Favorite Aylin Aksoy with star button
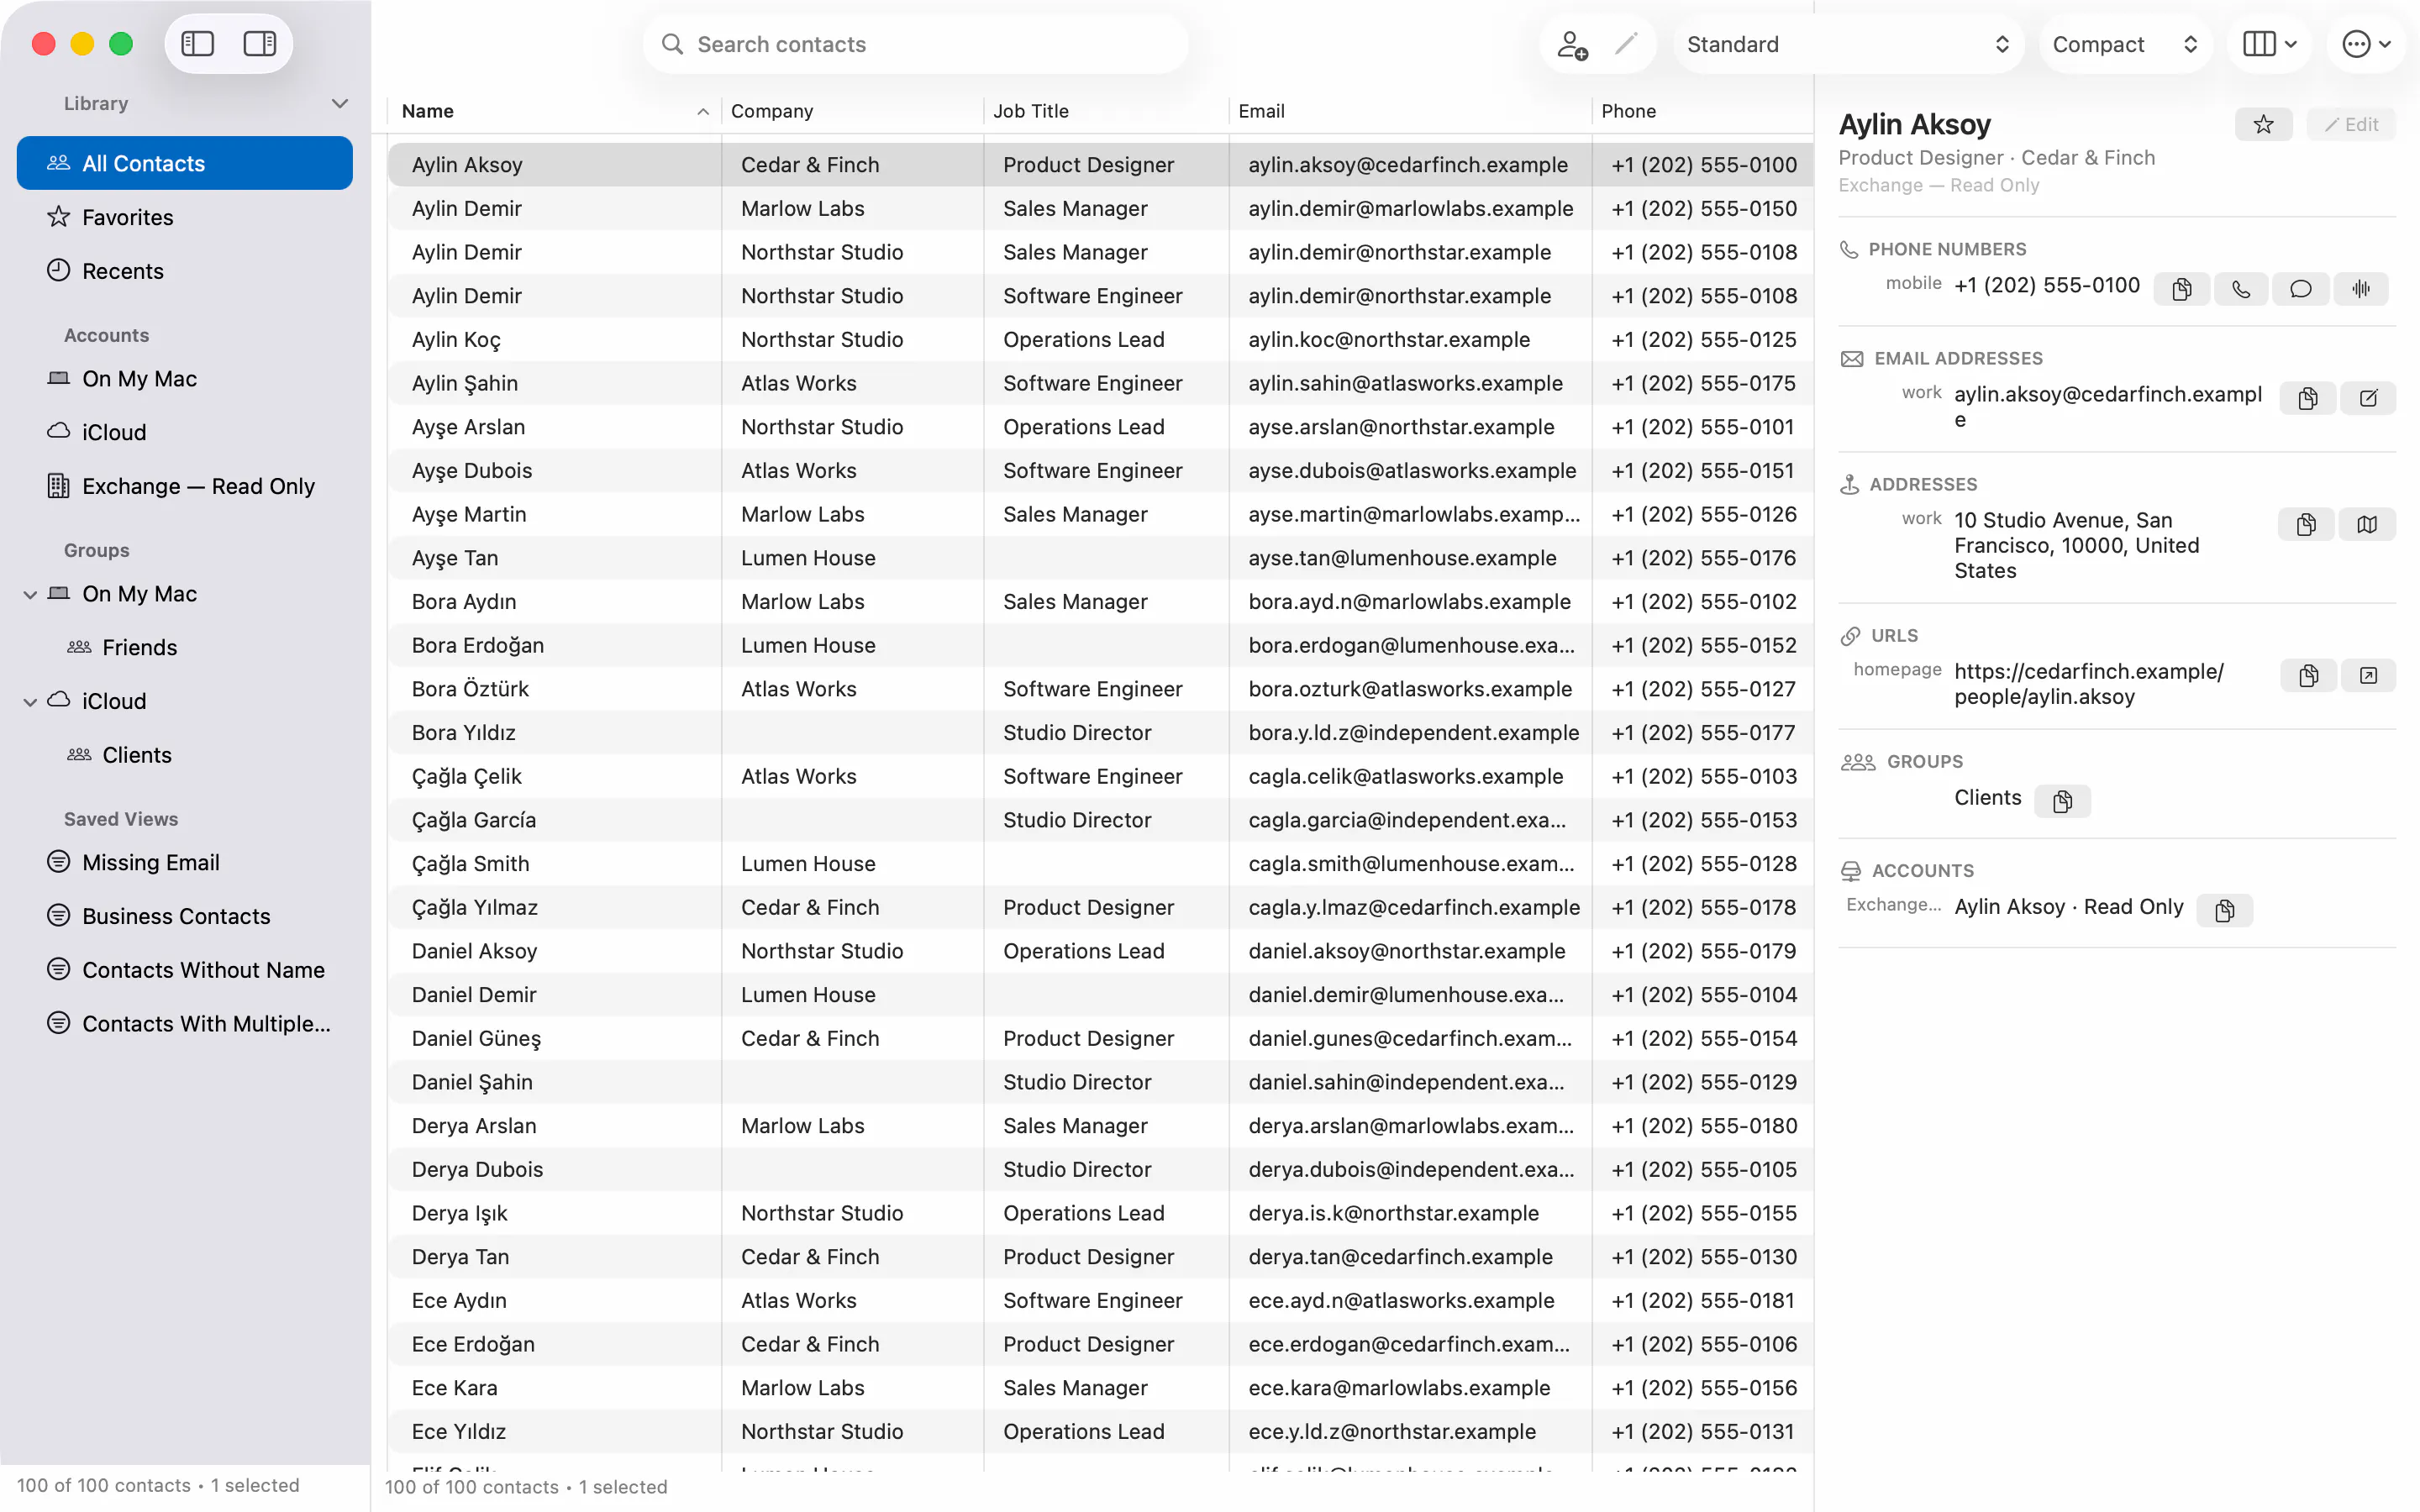The height and width of the screenshot is (1512, 2420). tap(2264, 124)
